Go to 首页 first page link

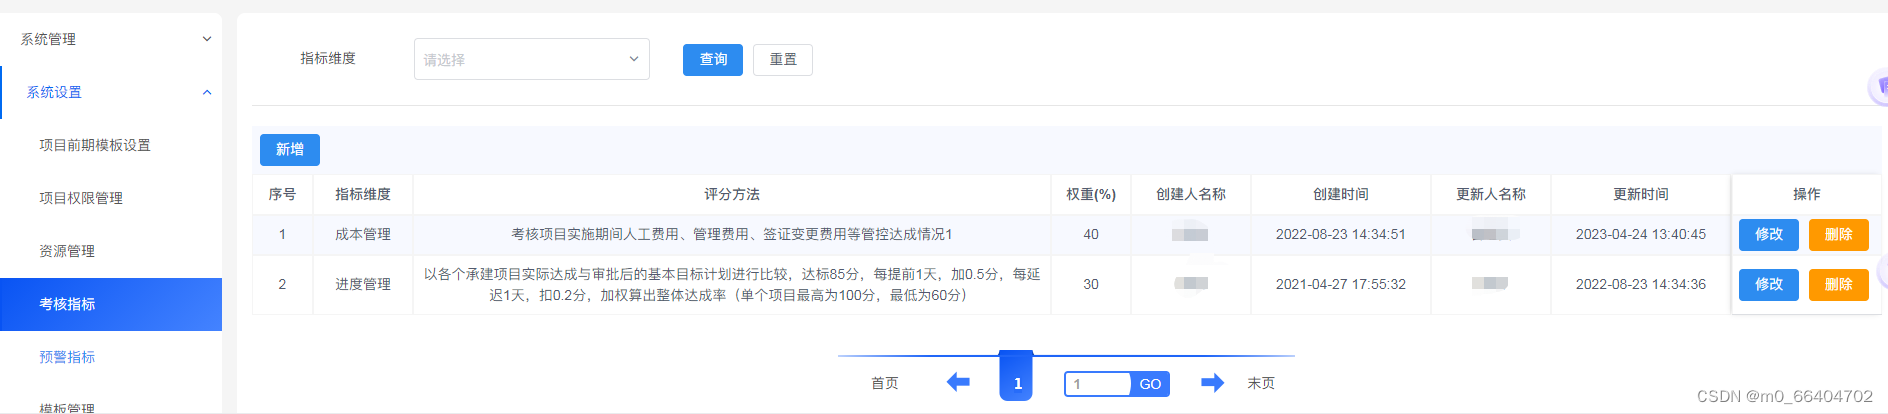coord(885,383)
